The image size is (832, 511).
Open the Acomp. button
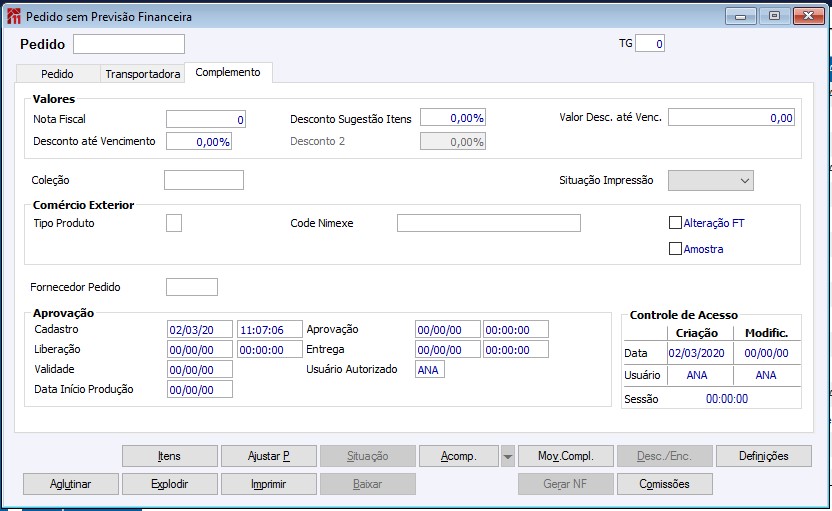tap(459, 456)
